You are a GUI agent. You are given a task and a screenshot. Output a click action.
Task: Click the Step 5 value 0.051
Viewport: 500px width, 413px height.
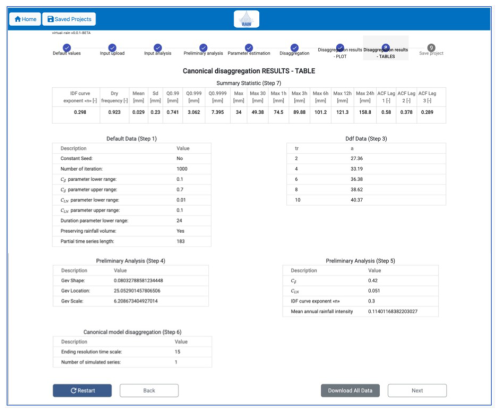pos(374,291)
